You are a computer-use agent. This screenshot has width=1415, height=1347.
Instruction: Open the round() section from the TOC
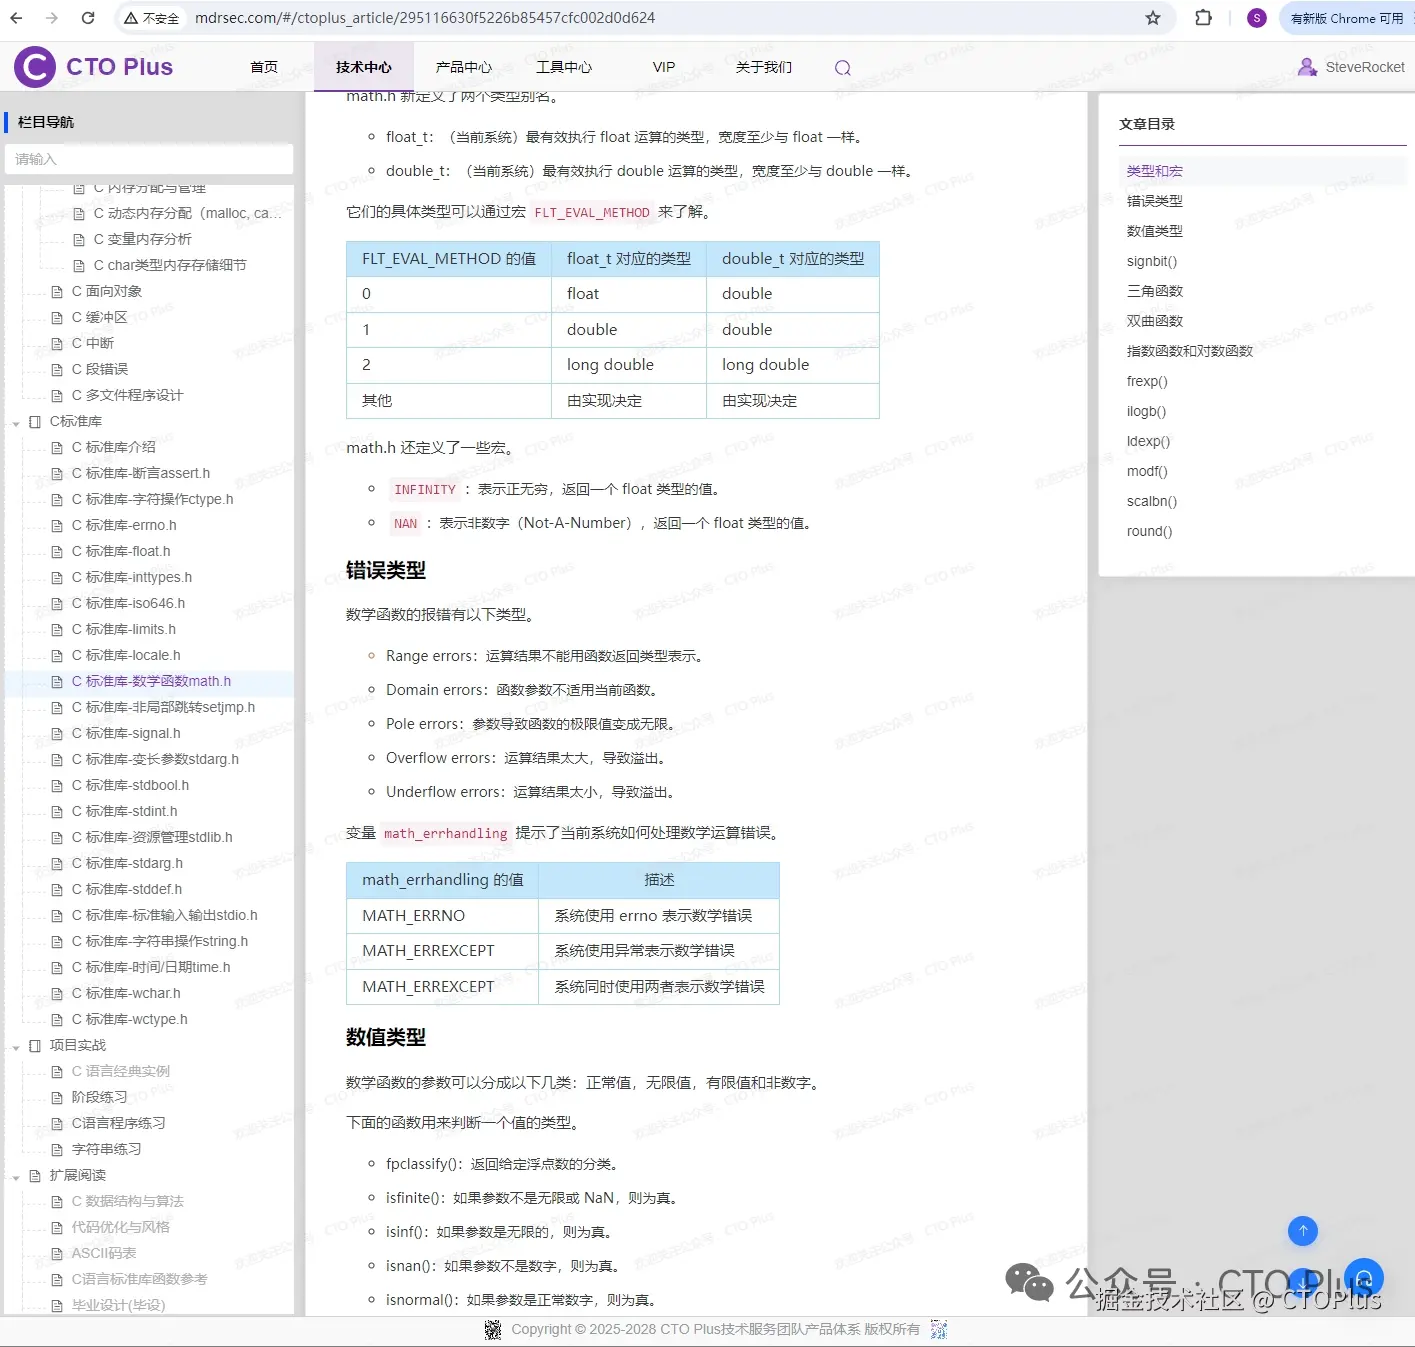(1148, 531)
